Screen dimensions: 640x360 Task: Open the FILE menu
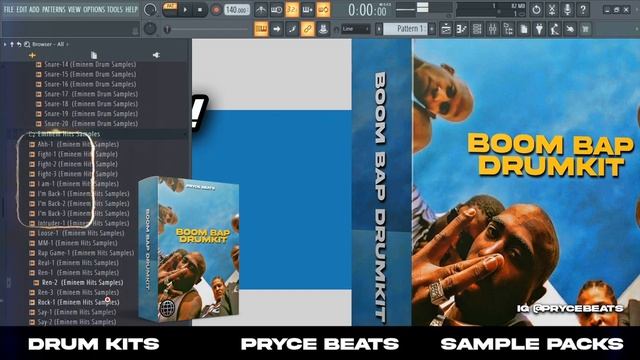point(9,9)
